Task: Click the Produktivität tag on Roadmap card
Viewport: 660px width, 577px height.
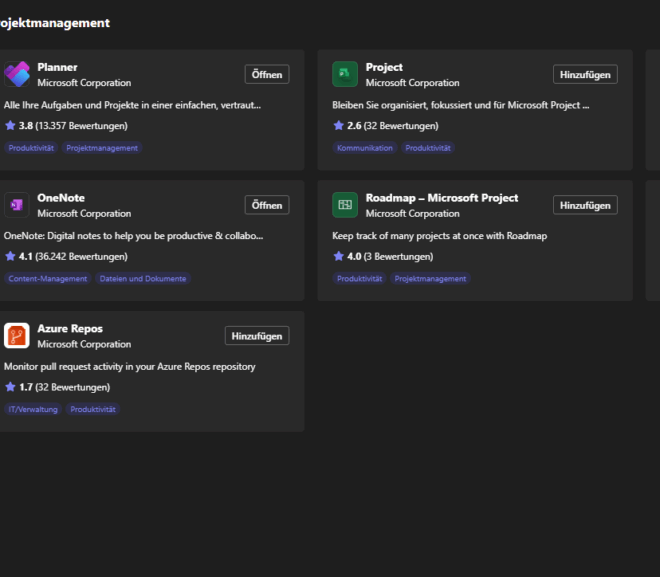Action: point(359,279)
